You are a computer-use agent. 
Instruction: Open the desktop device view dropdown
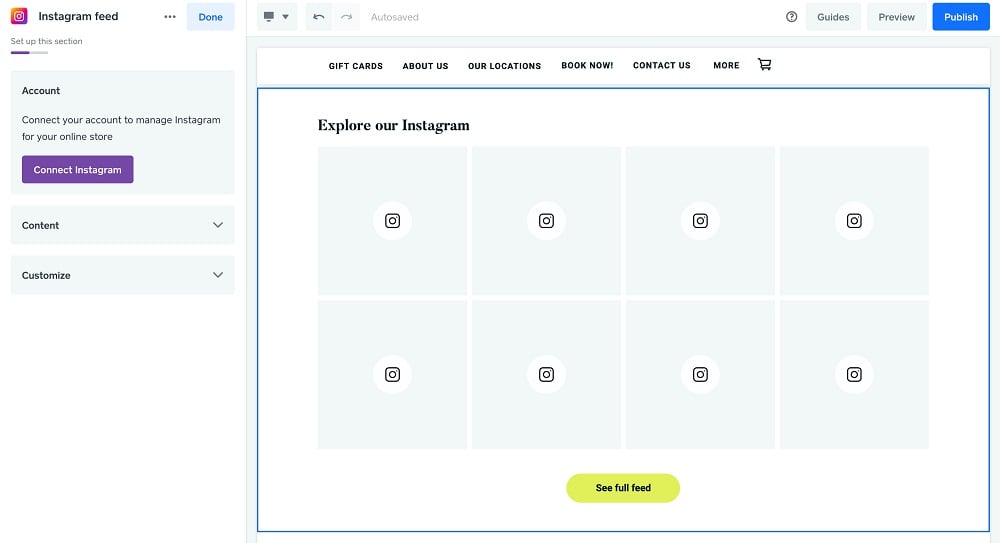(277, 17)
